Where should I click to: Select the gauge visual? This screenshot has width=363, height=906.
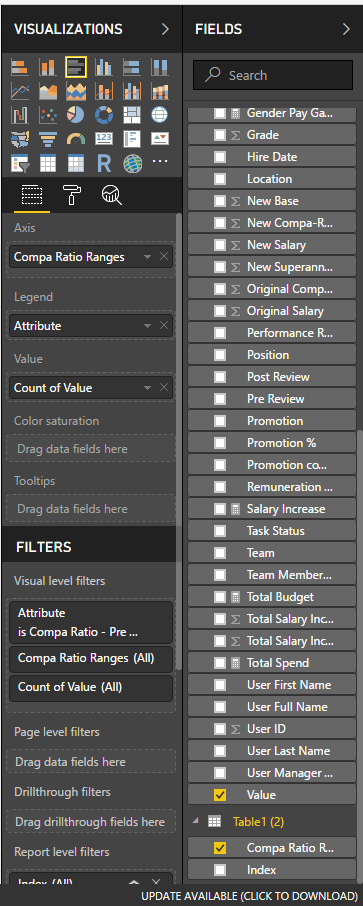(76, 139)
